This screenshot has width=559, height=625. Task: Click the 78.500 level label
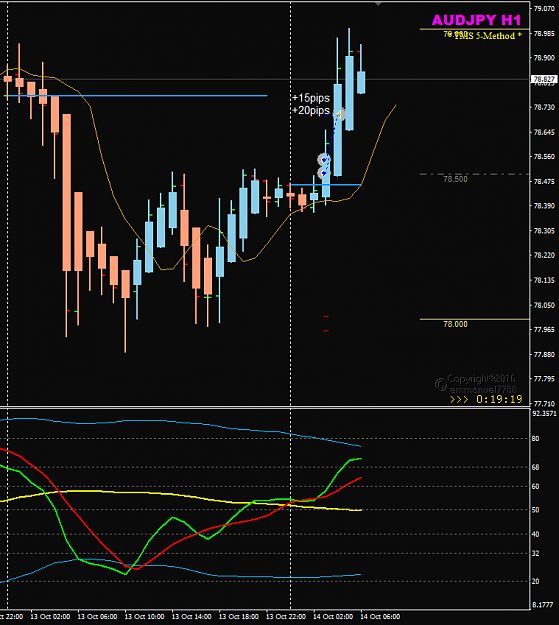click(455, 179)
